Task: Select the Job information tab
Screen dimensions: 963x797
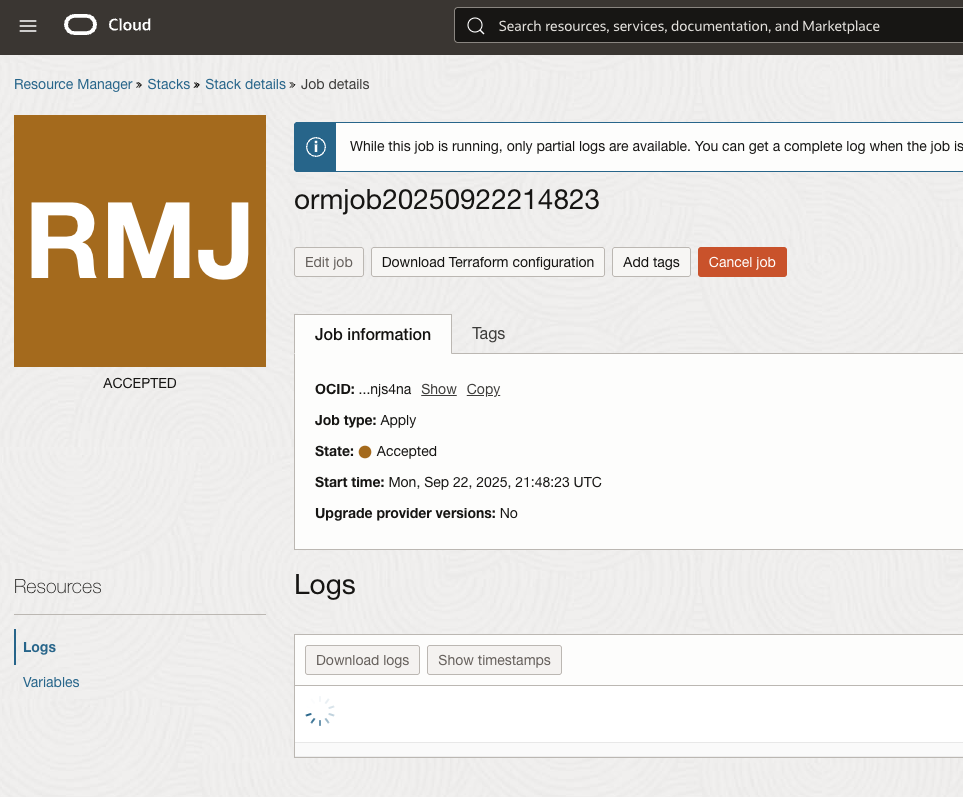Action: pos(373,334)
